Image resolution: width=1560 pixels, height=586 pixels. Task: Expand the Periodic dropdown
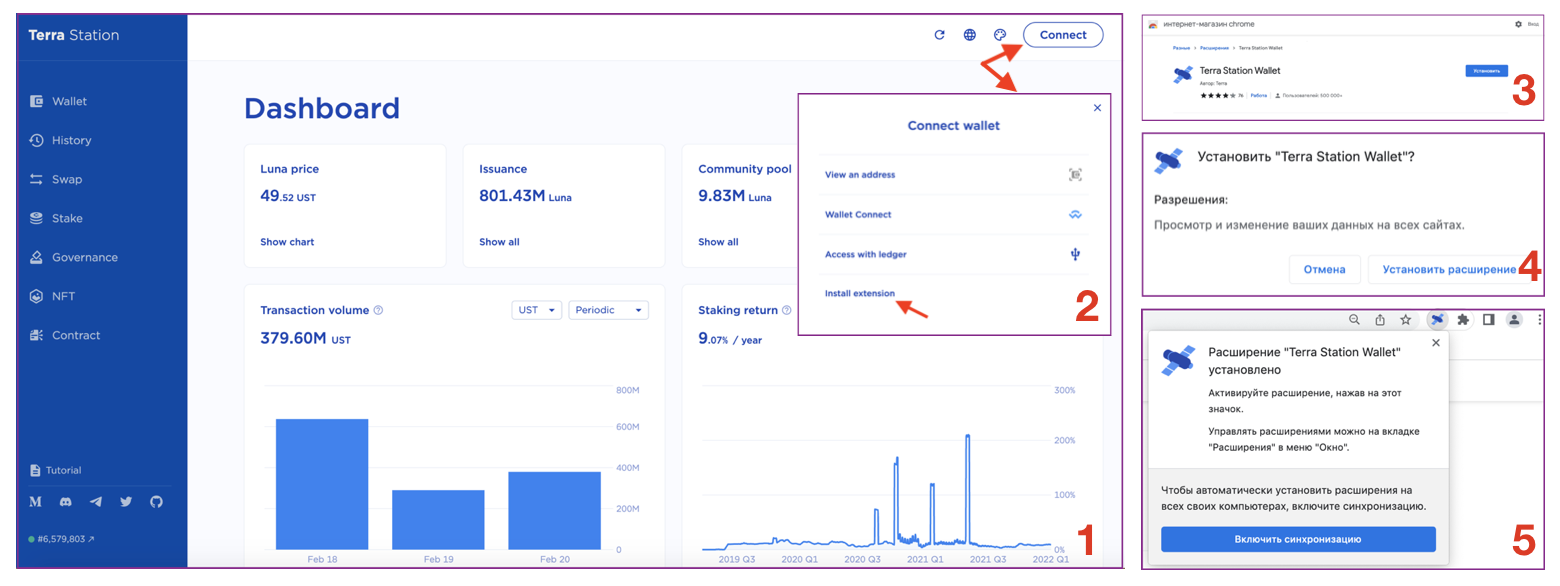click(608, 310)
